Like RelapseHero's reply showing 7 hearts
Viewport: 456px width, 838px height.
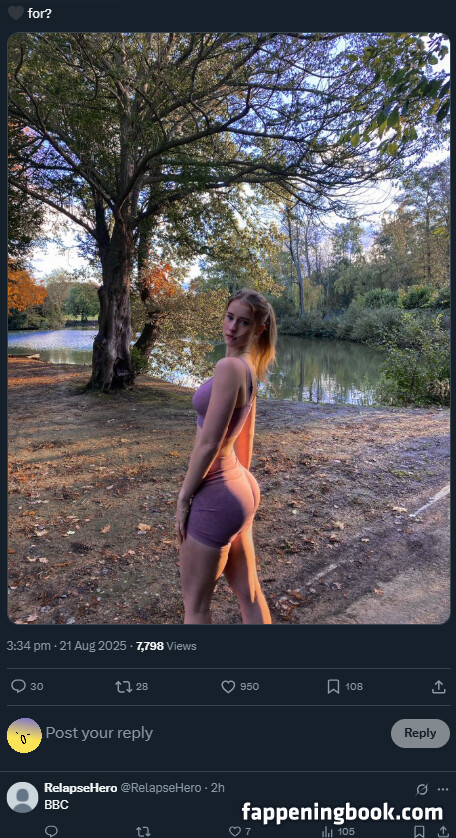pos(235,831)
